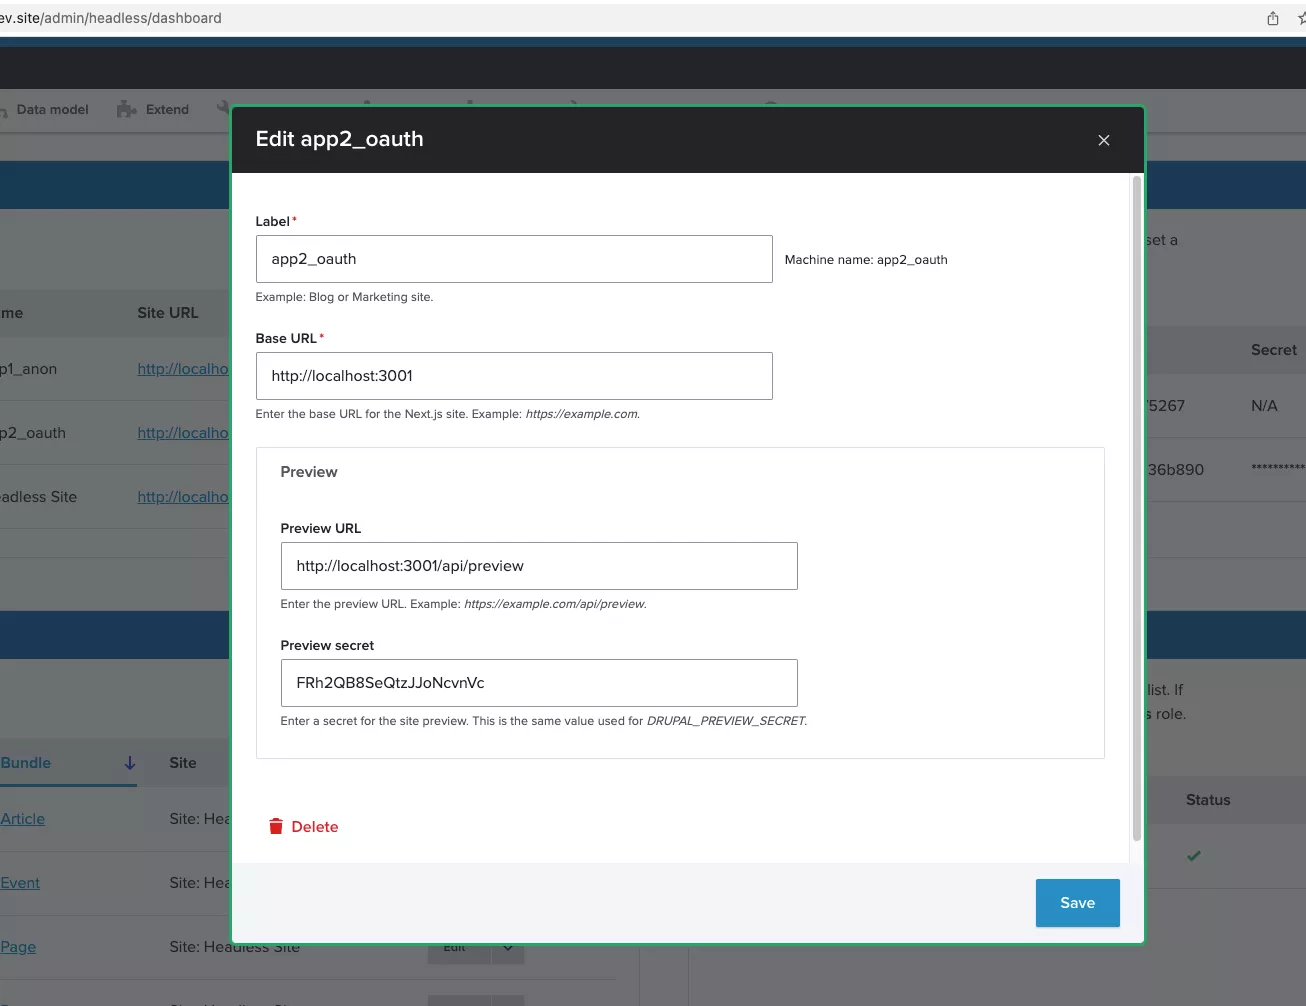
Task: Open the Article bundle link
Action: pyautogui.click(x=23, y=819)
